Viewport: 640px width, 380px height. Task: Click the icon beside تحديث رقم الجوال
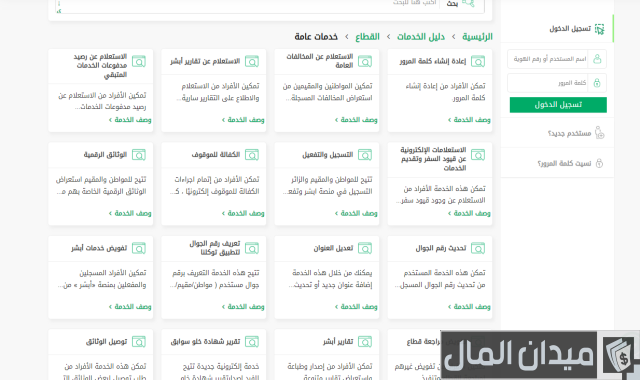tap(478, 248)
